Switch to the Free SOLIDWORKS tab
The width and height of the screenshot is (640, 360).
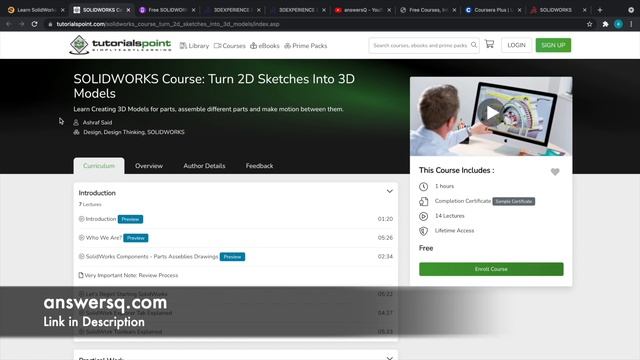pos(167,10)
